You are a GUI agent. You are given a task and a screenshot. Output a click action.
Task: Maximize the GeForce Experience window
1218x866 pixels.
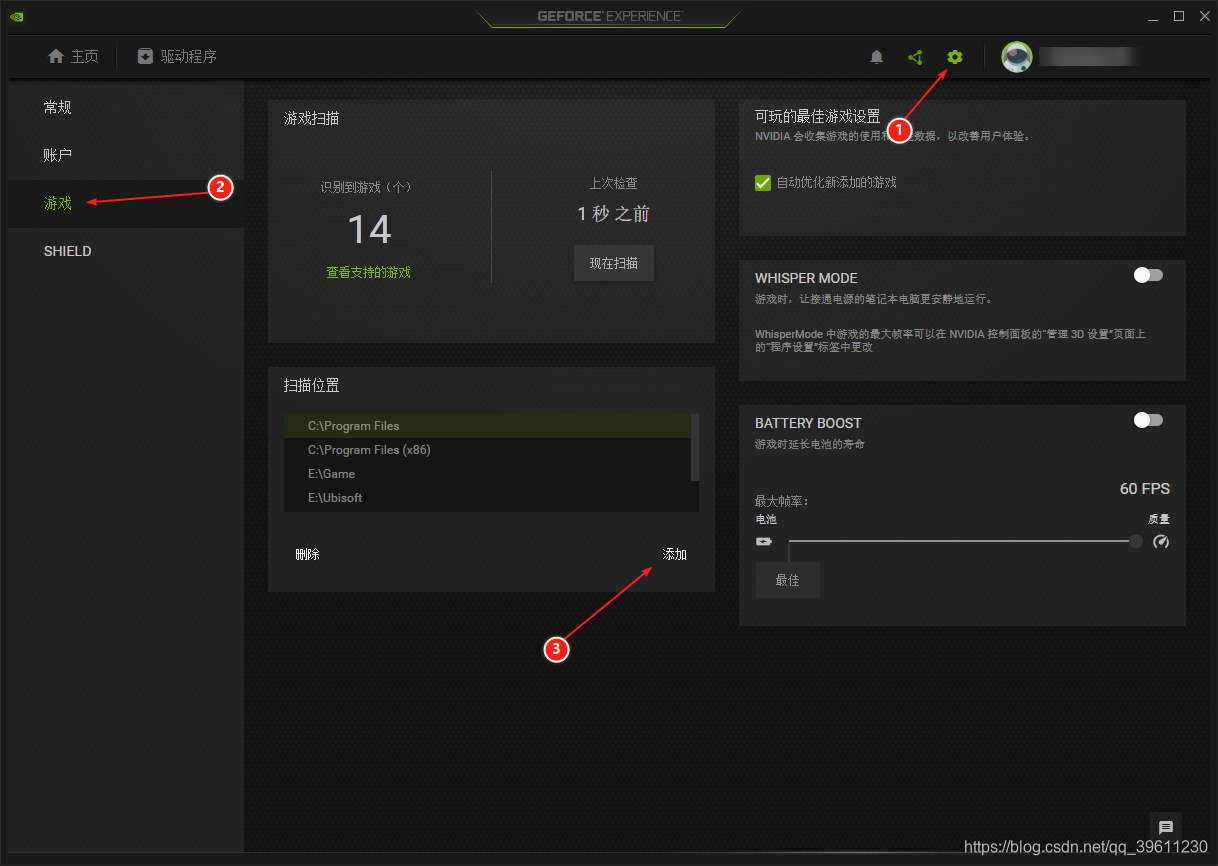pos(1179,16)
